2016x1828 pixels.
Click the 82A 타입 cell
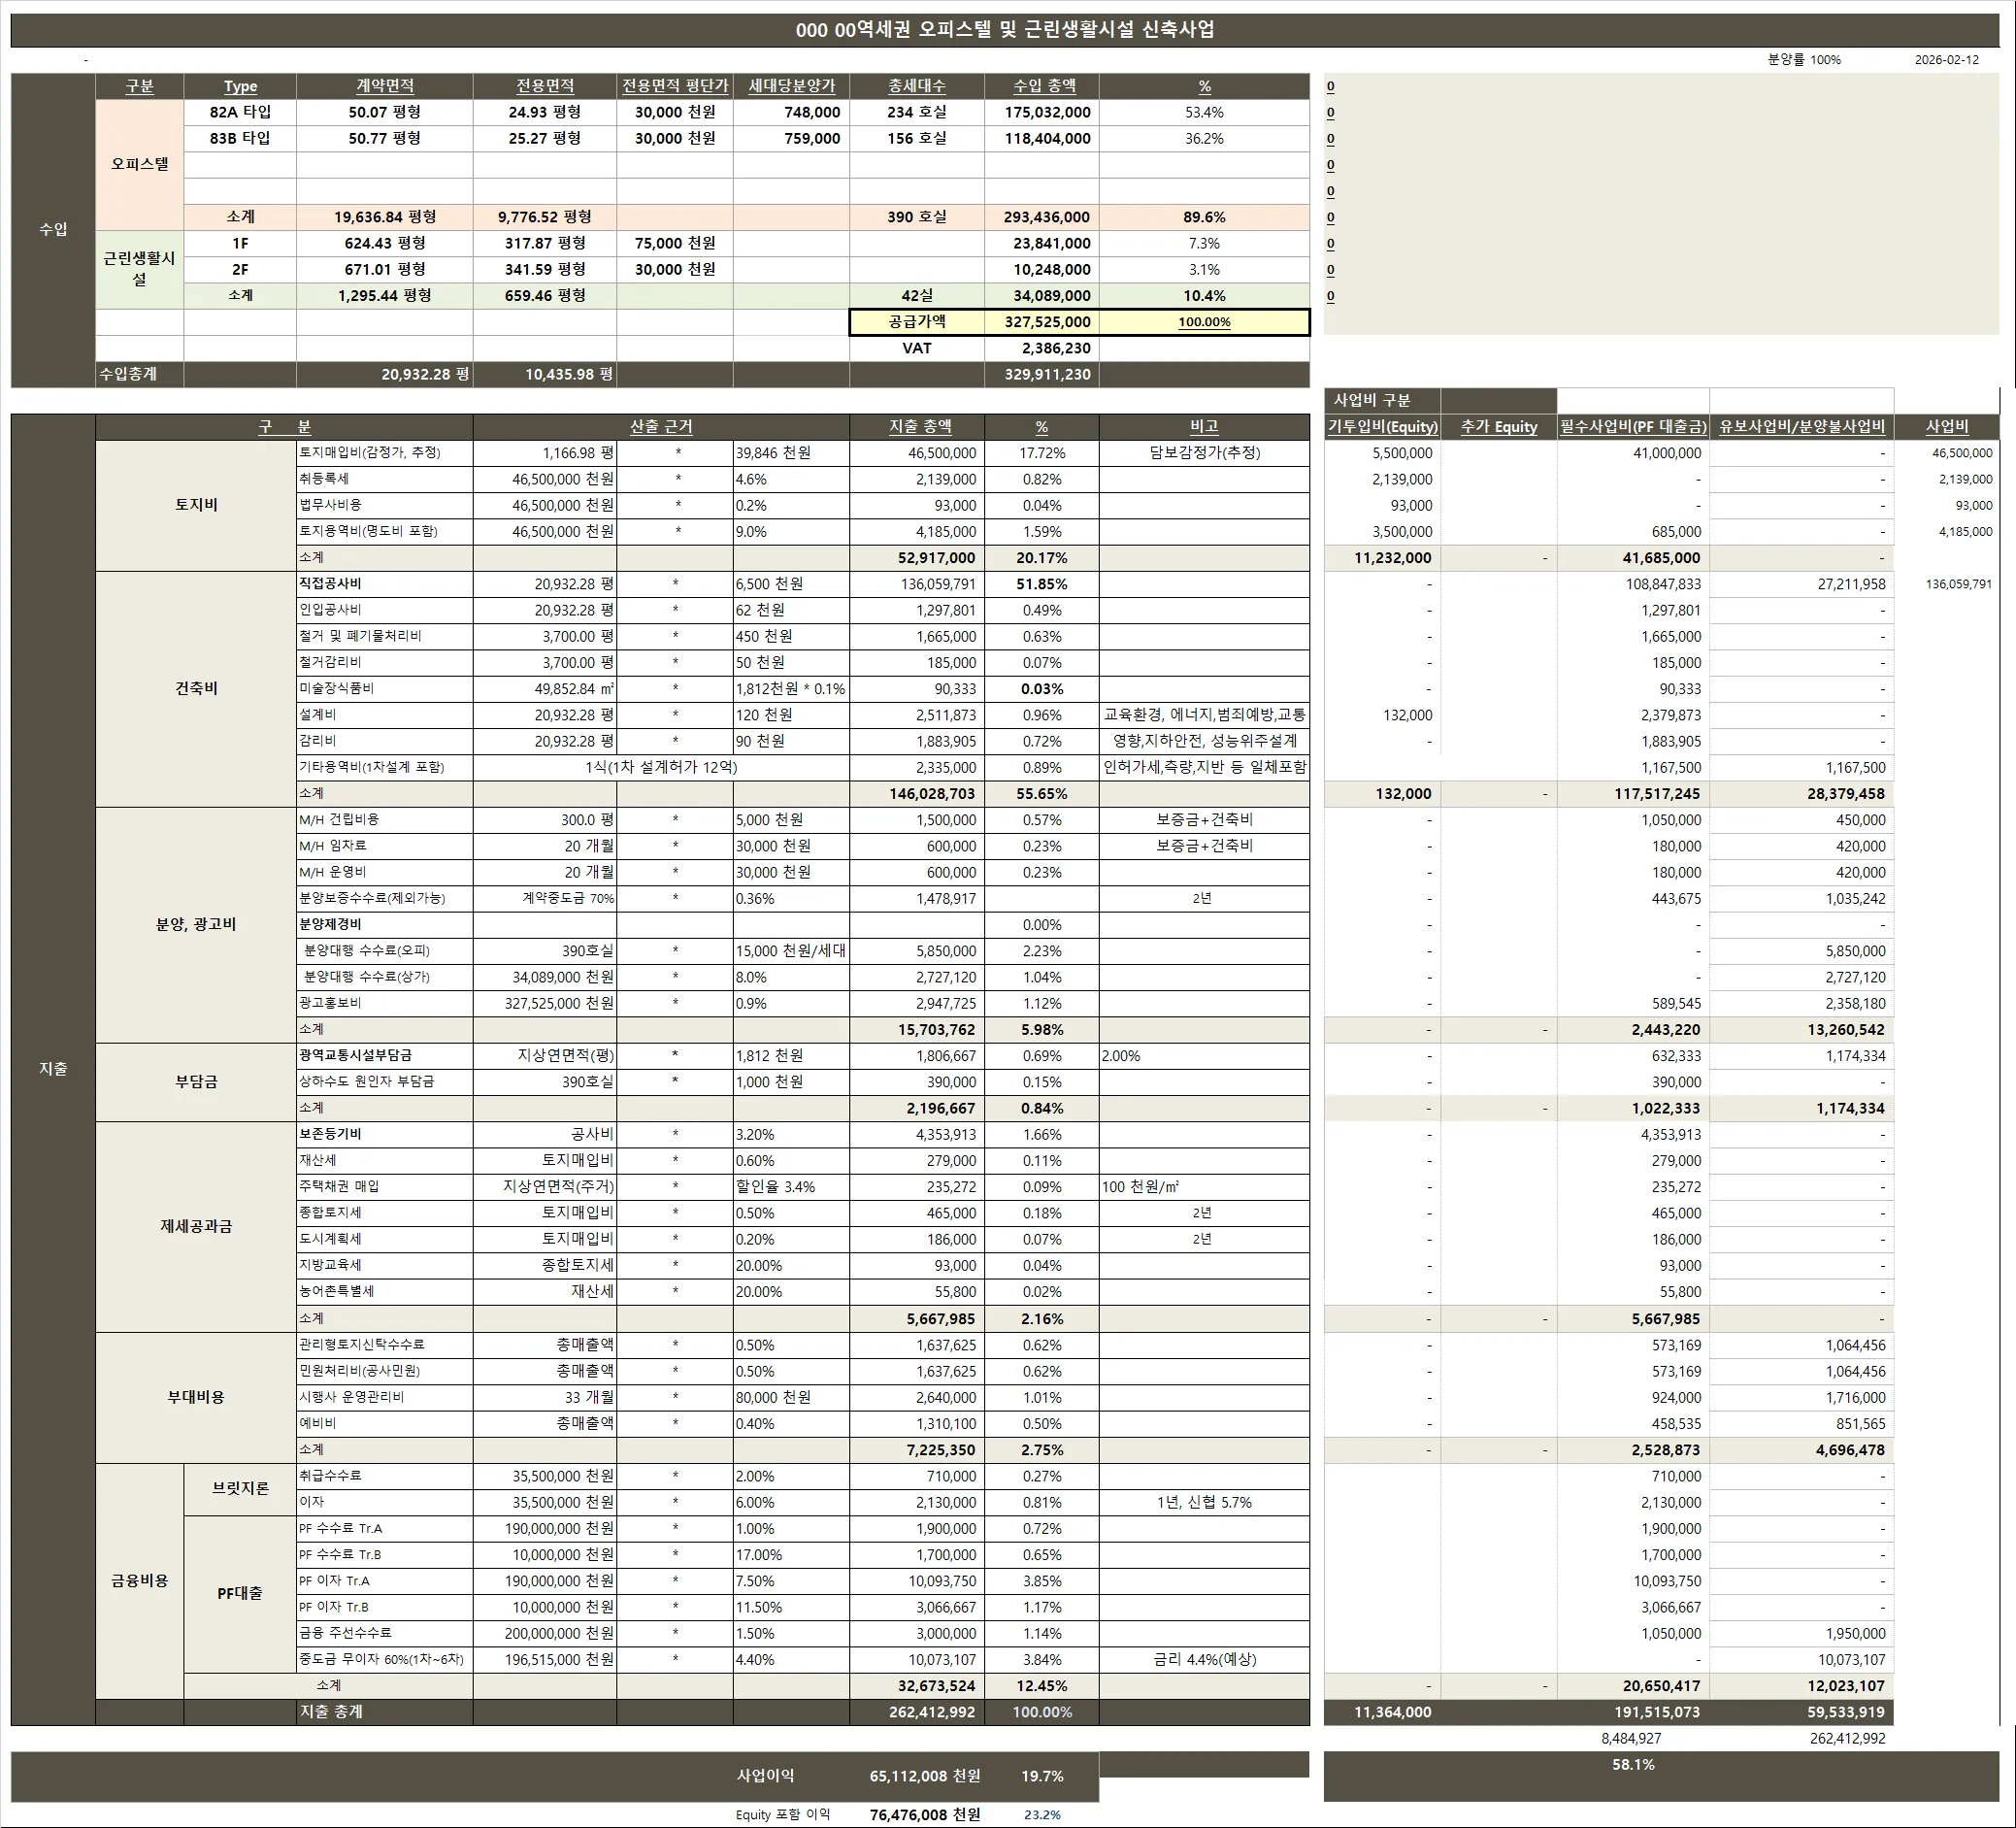tap(240, 113)
